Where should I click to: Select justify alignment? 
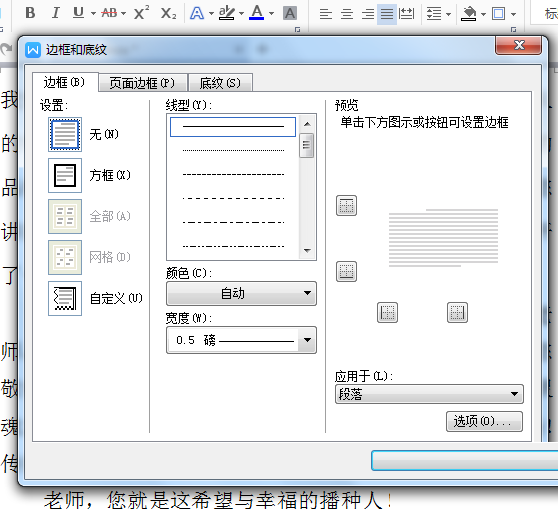tap(387, 14)
